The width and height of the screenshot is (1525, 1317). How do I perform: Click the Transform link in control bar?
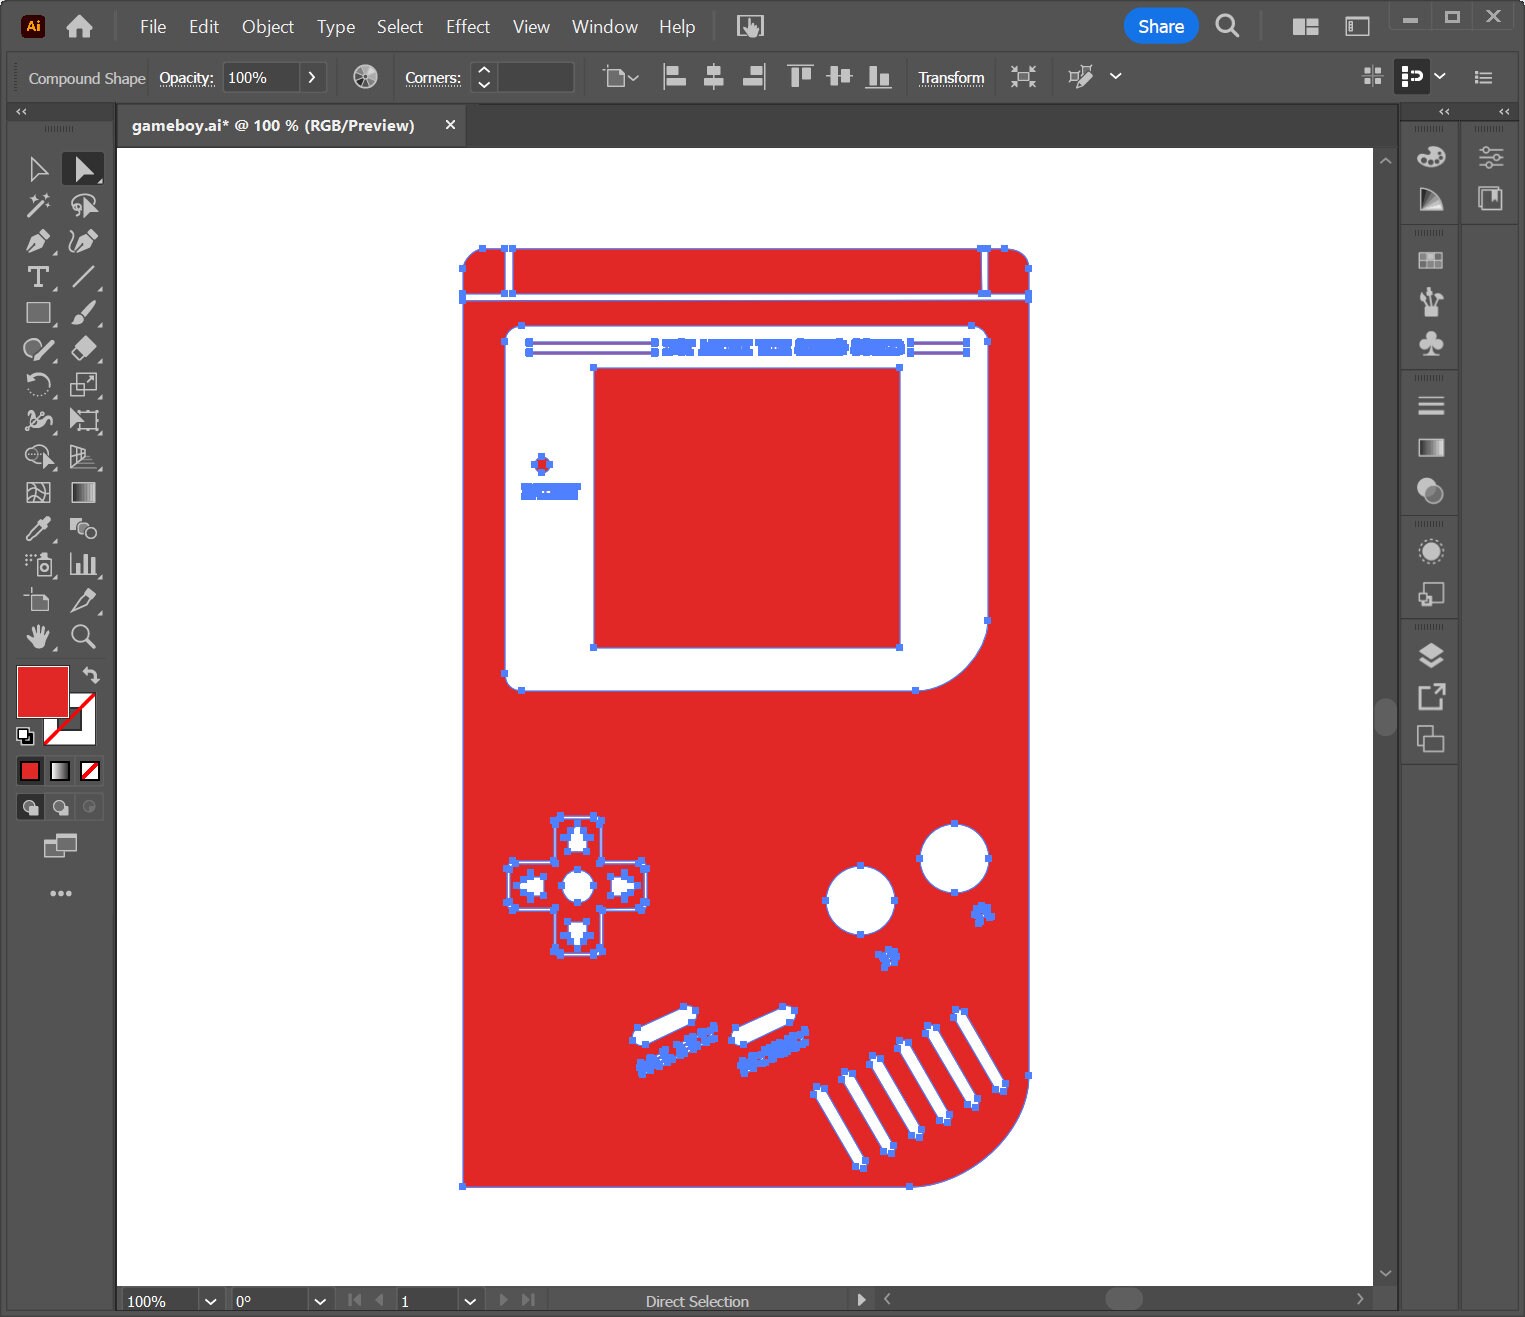951,77
